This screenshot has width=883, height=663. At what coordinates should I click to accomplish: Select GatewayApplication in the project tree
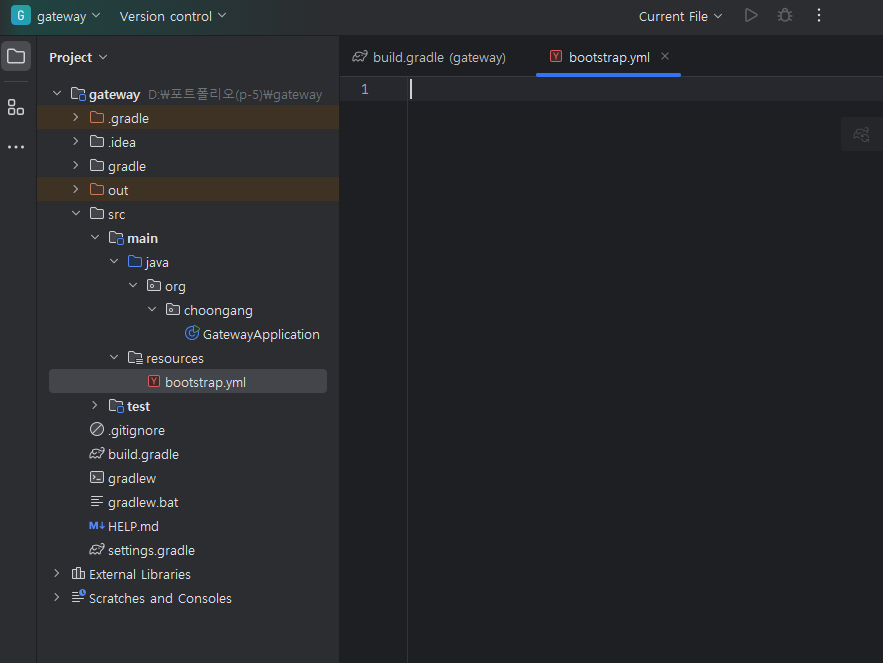pos(260,333)
